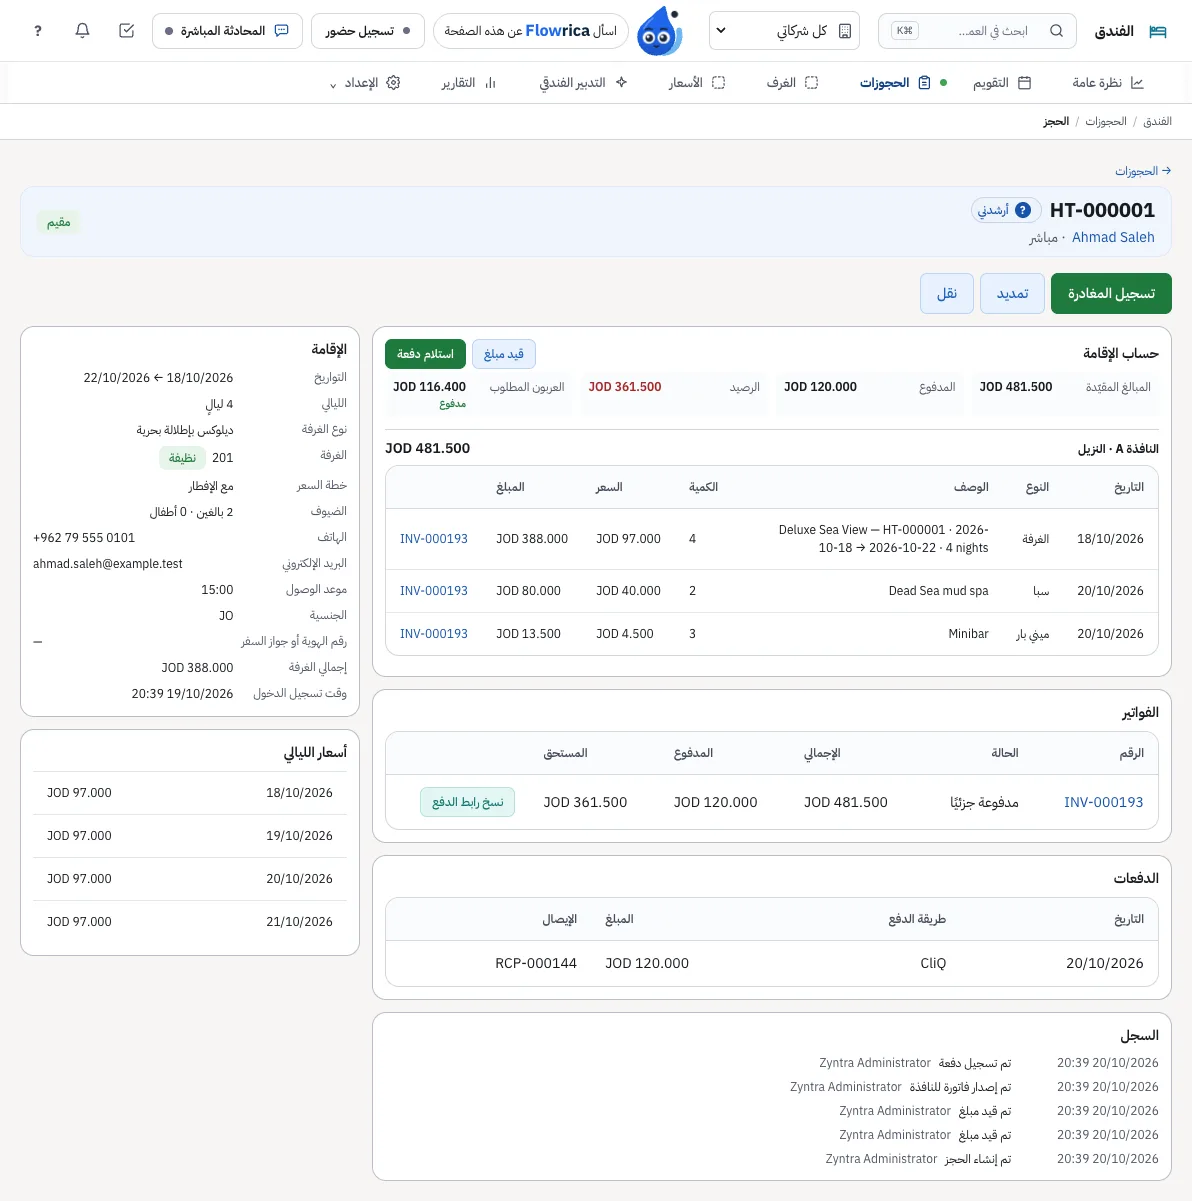Ask Flowrica about this page
Image resolution: width=1192 pixels, height=1201 pixels.
pos(531,31)
